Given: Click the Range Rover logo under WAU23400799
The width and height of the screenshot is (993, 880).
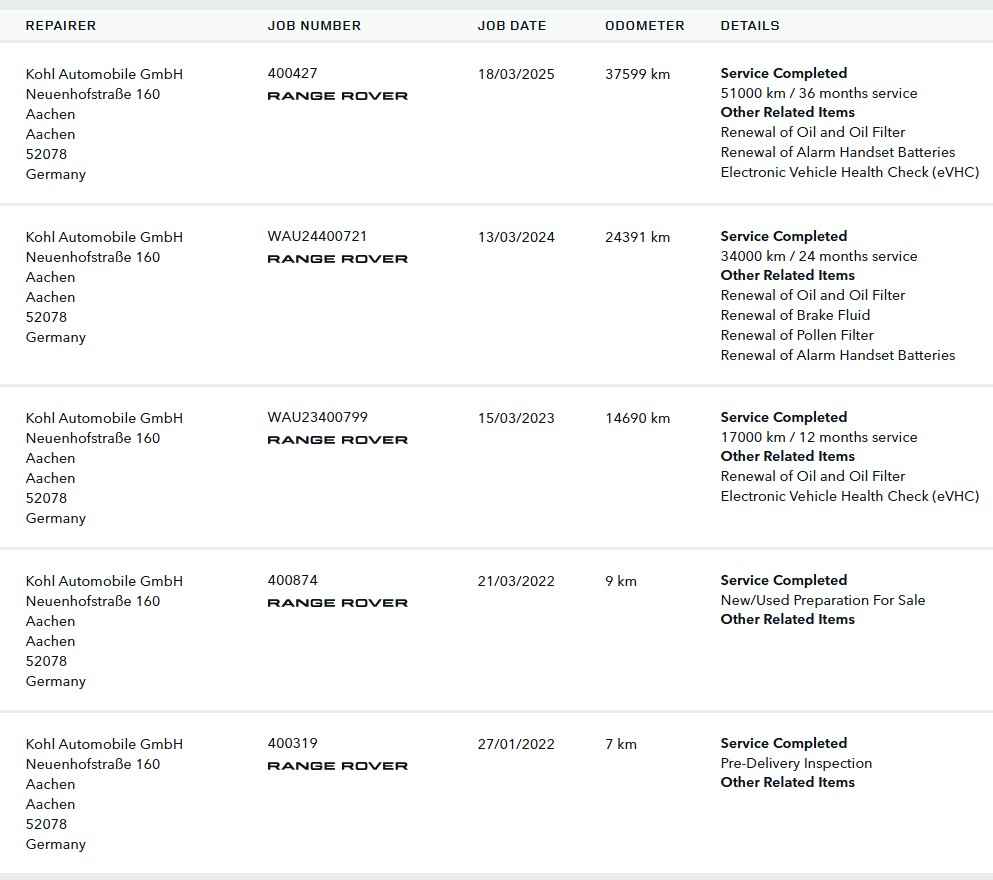Looking at the screenshot, I should click(x=338, y=439).
